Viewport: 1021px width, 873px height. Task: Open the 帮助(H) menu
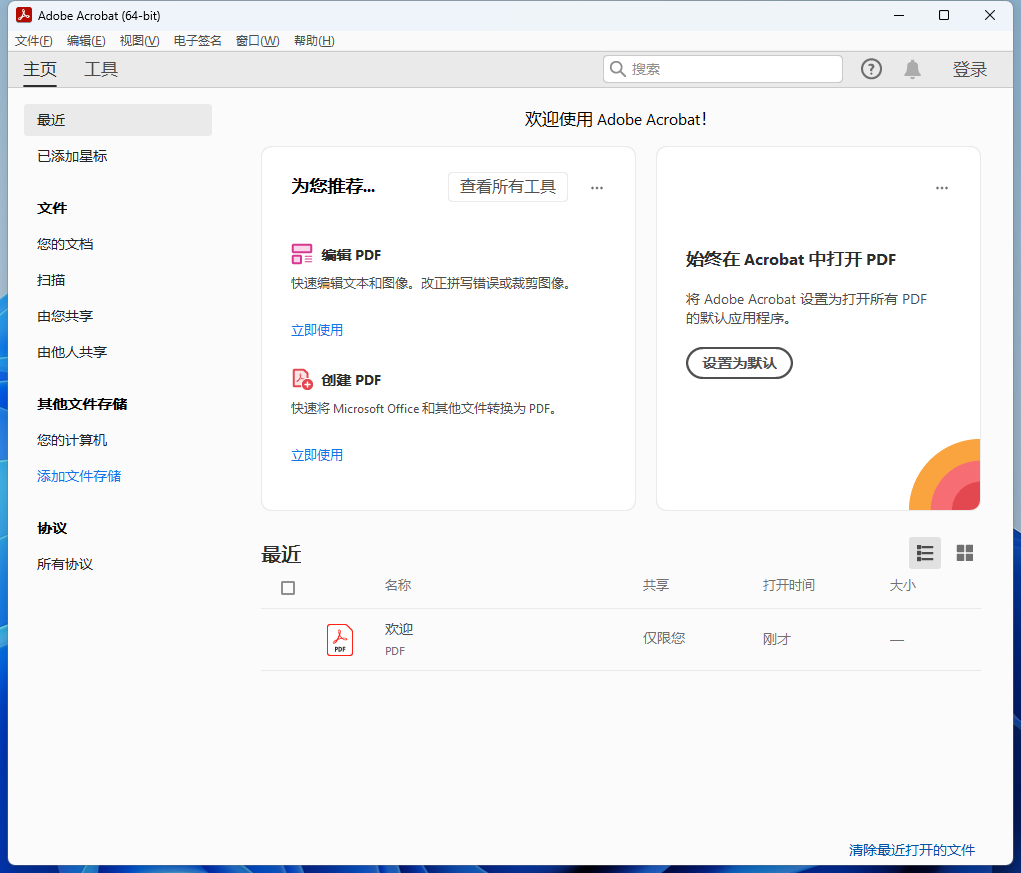tap(314, 41)
